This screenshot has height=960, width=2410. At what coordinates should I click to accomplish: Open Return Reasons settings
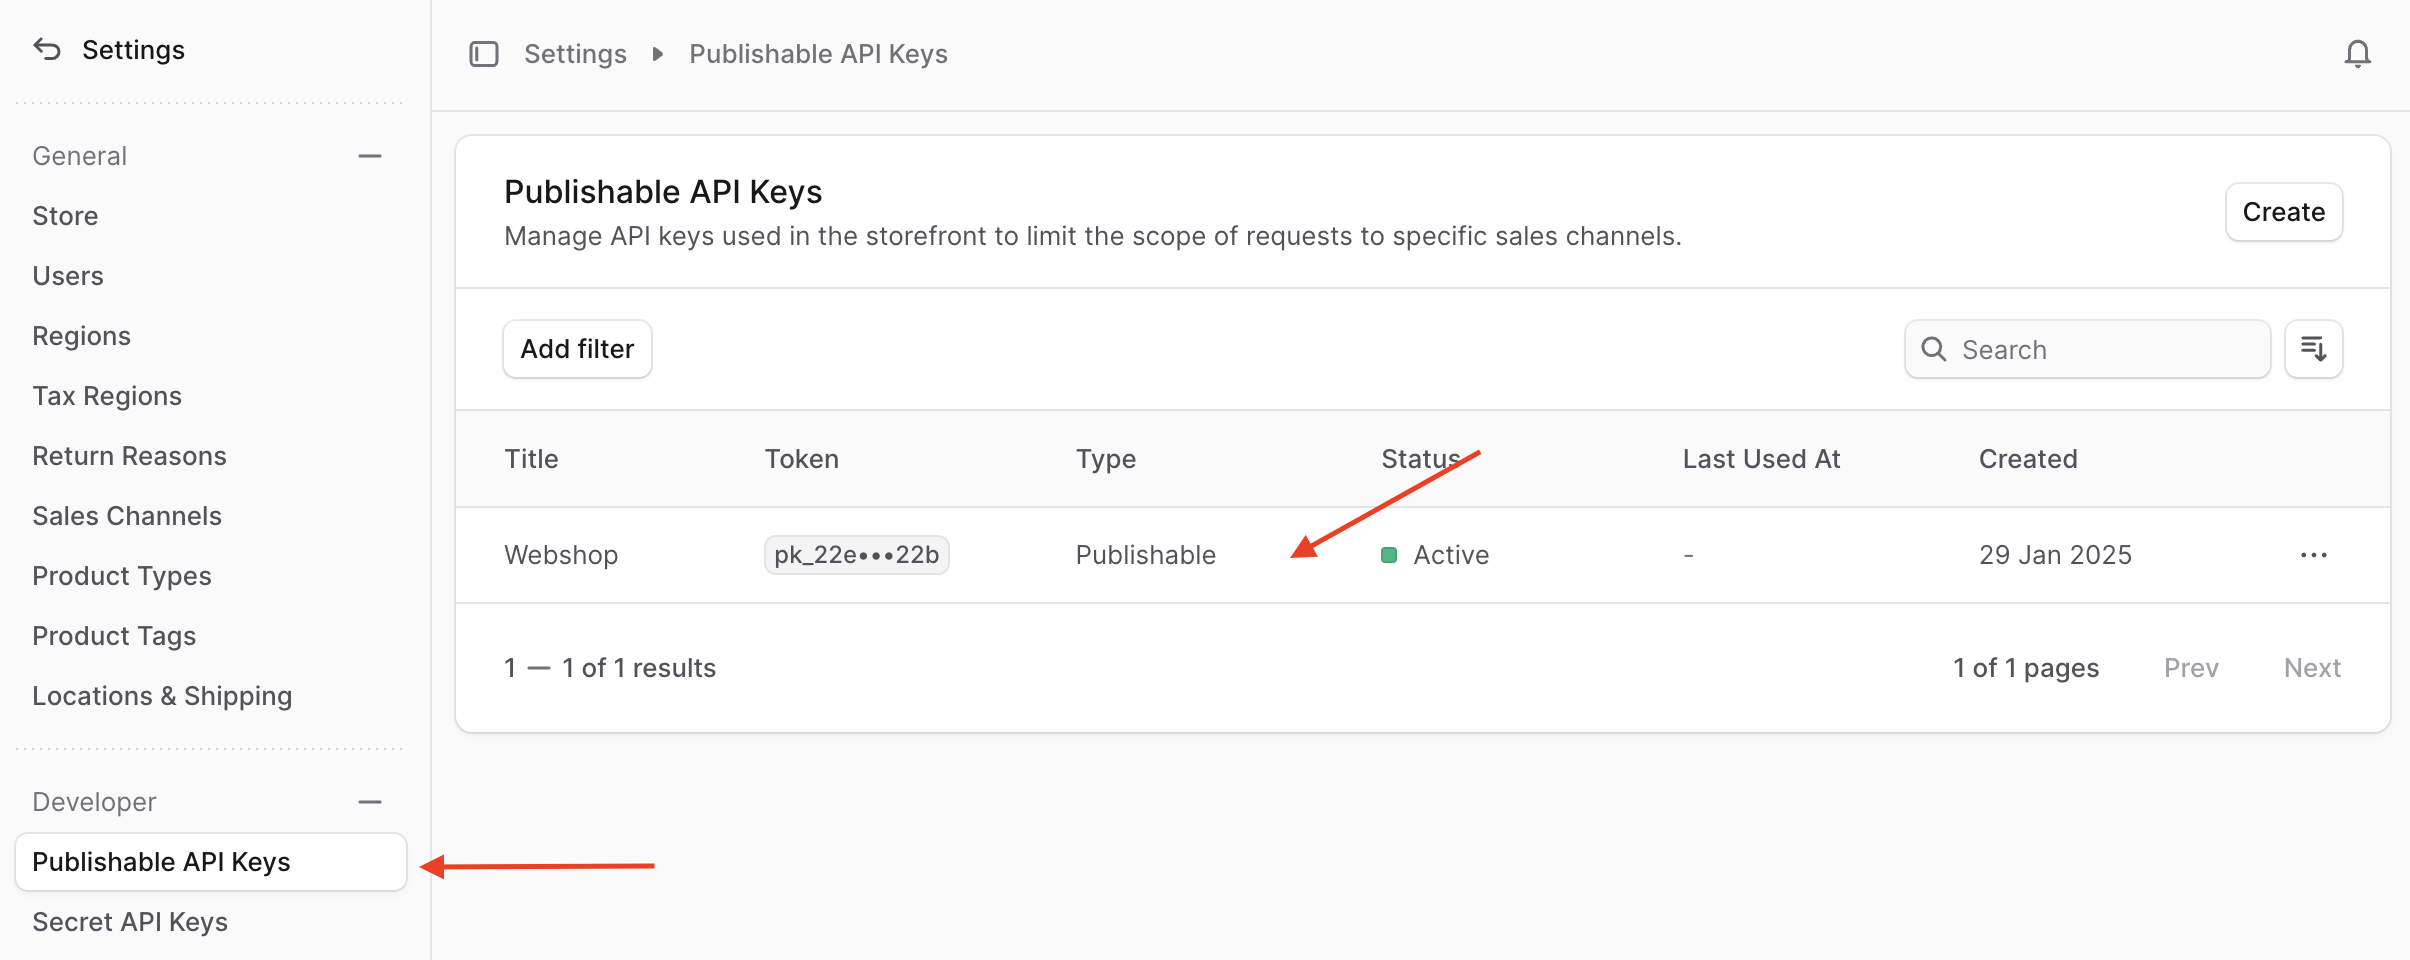pos(130,455)
